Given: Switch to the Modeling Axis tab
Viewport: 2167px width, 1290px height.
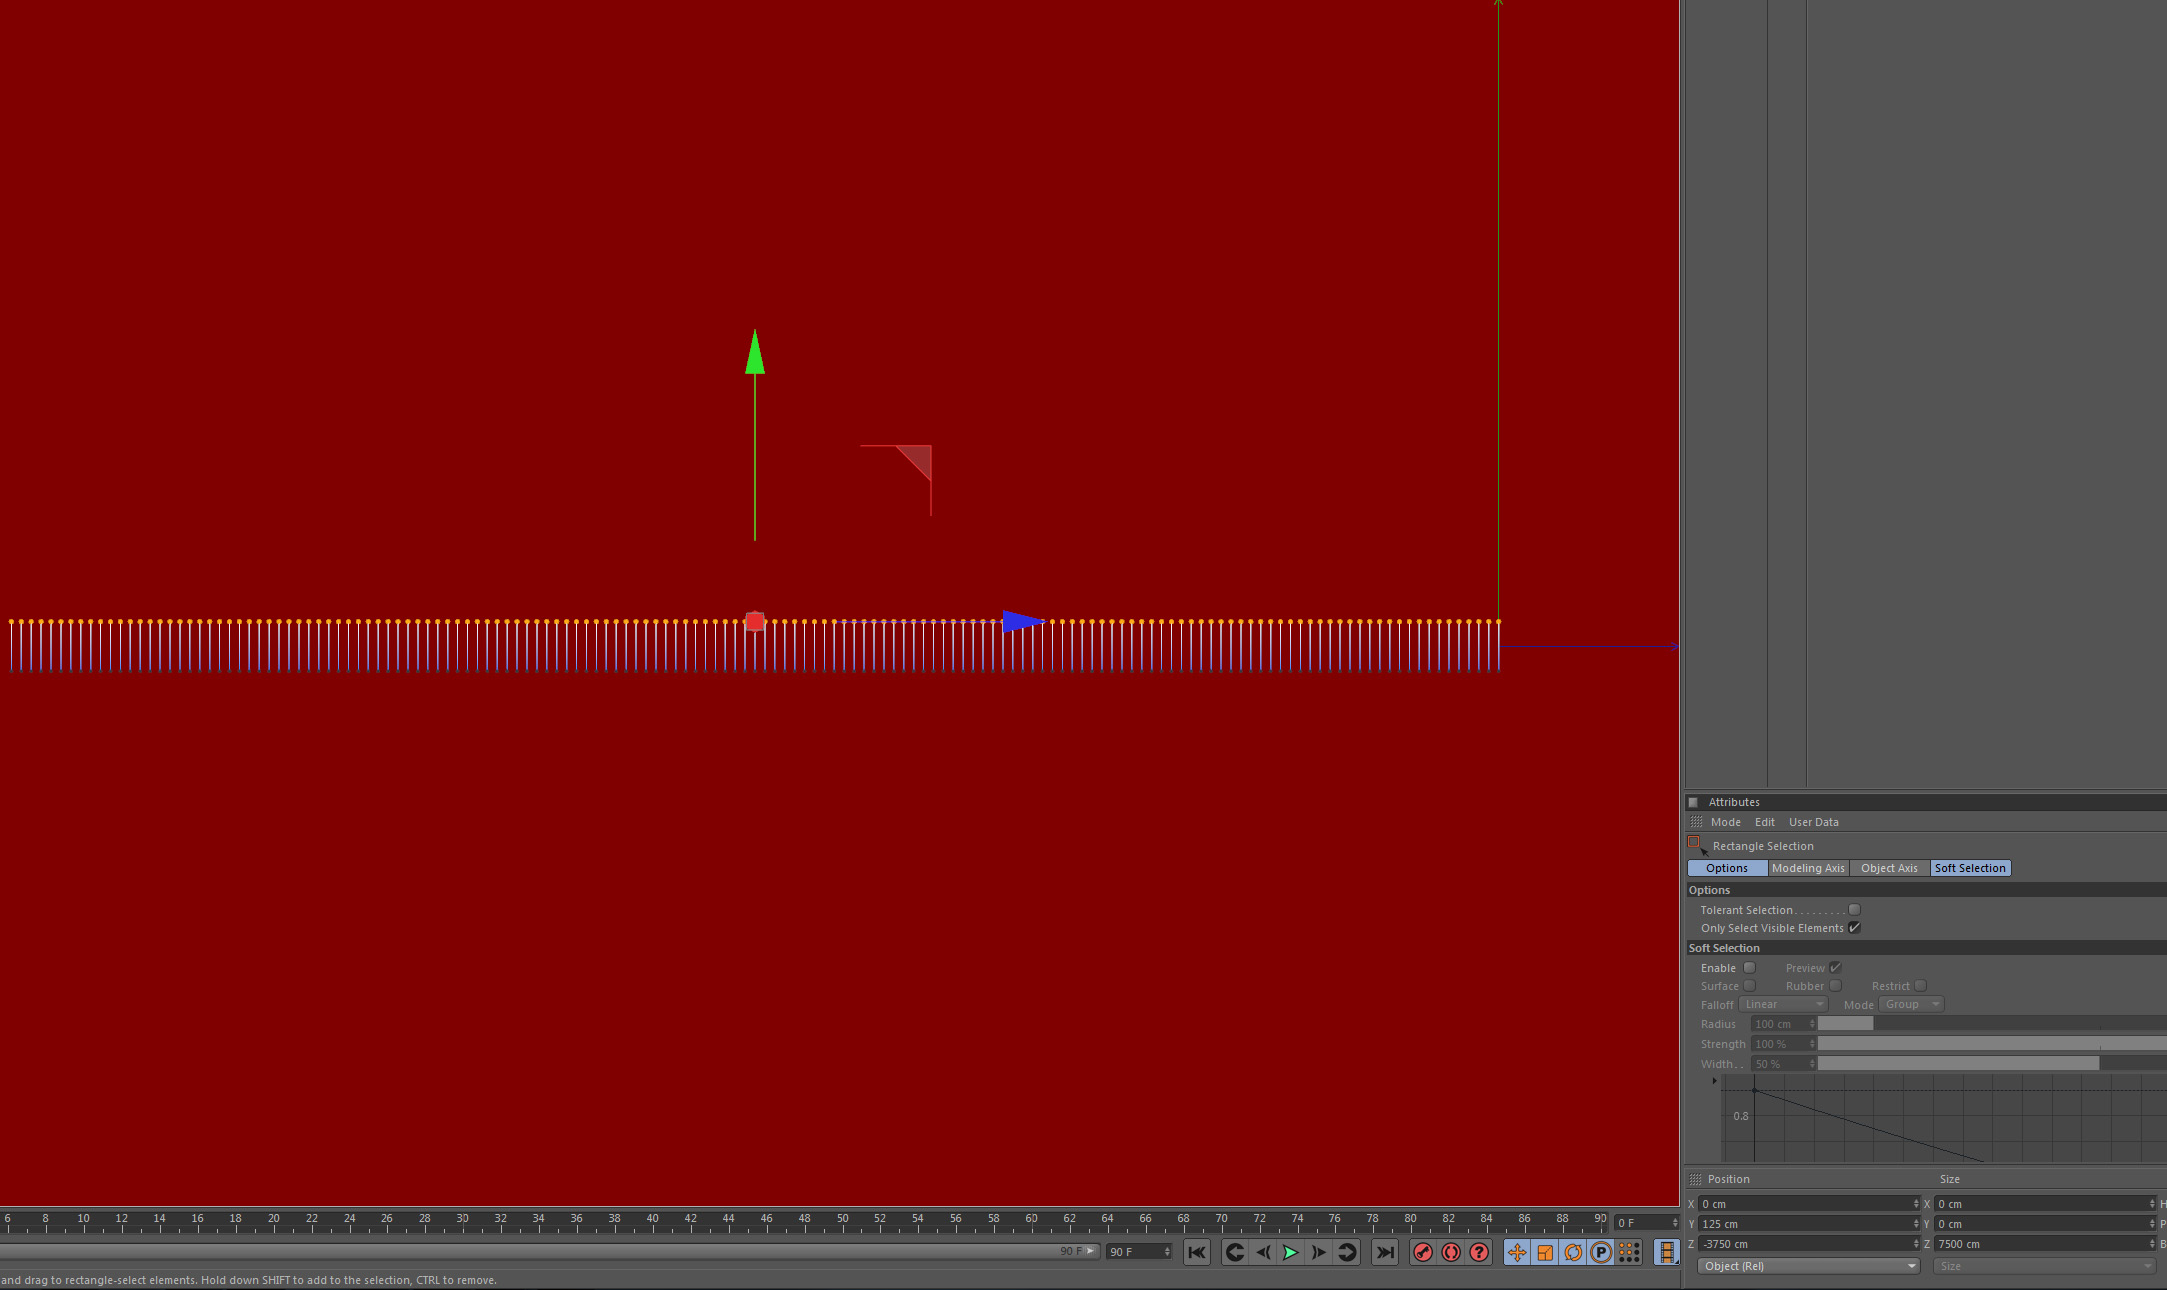Looking at the screenshot, I should coord(1808,868).
